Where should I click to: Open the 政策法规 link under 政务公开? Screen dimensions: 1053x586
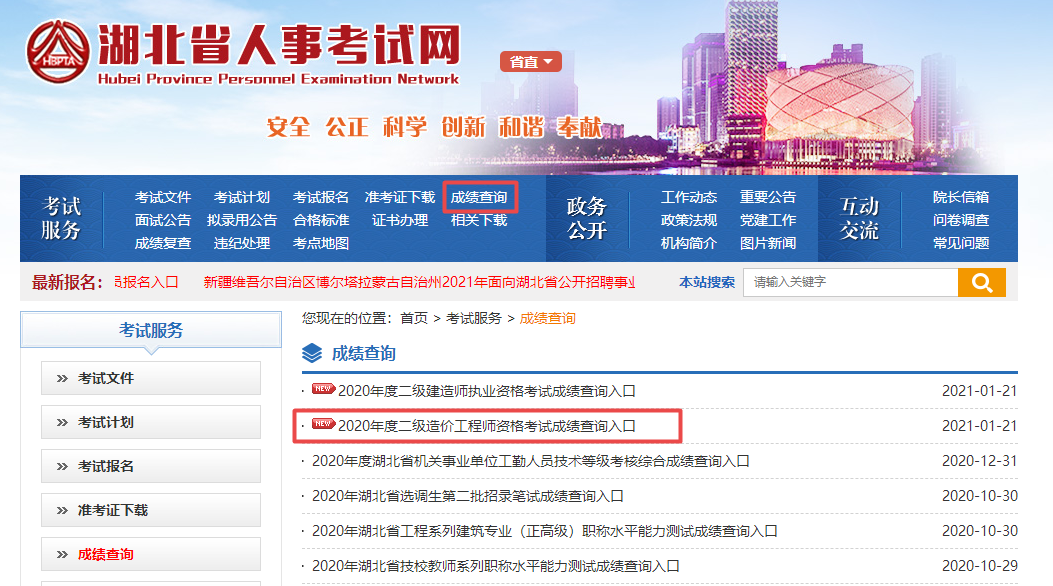688,220
